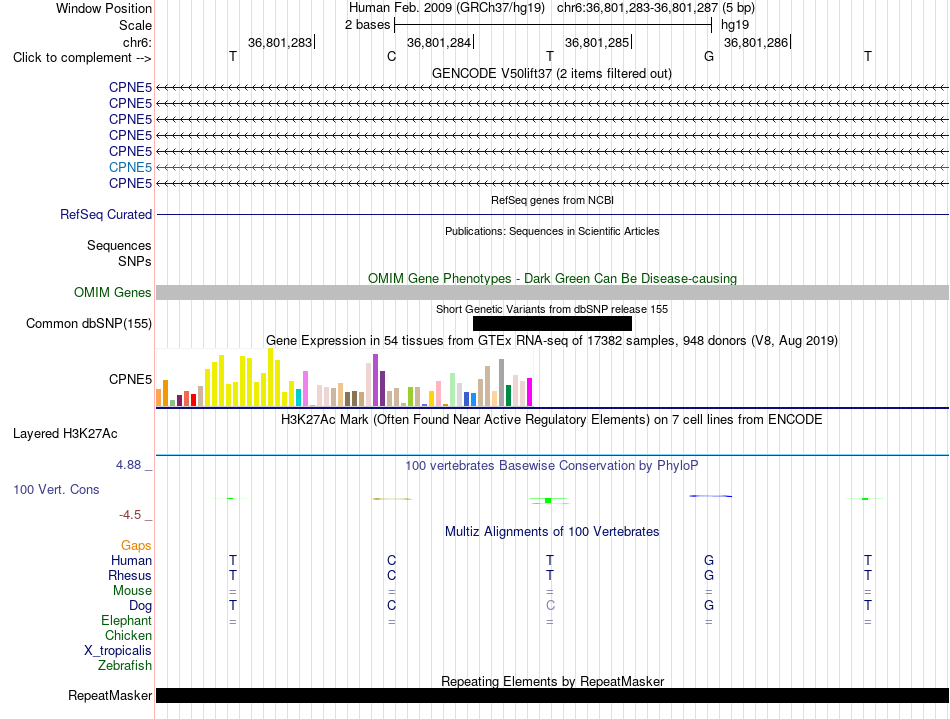Click the black dbSNP variant block
The height and width of the screenshot is (719, 950).
coord(552,323)
